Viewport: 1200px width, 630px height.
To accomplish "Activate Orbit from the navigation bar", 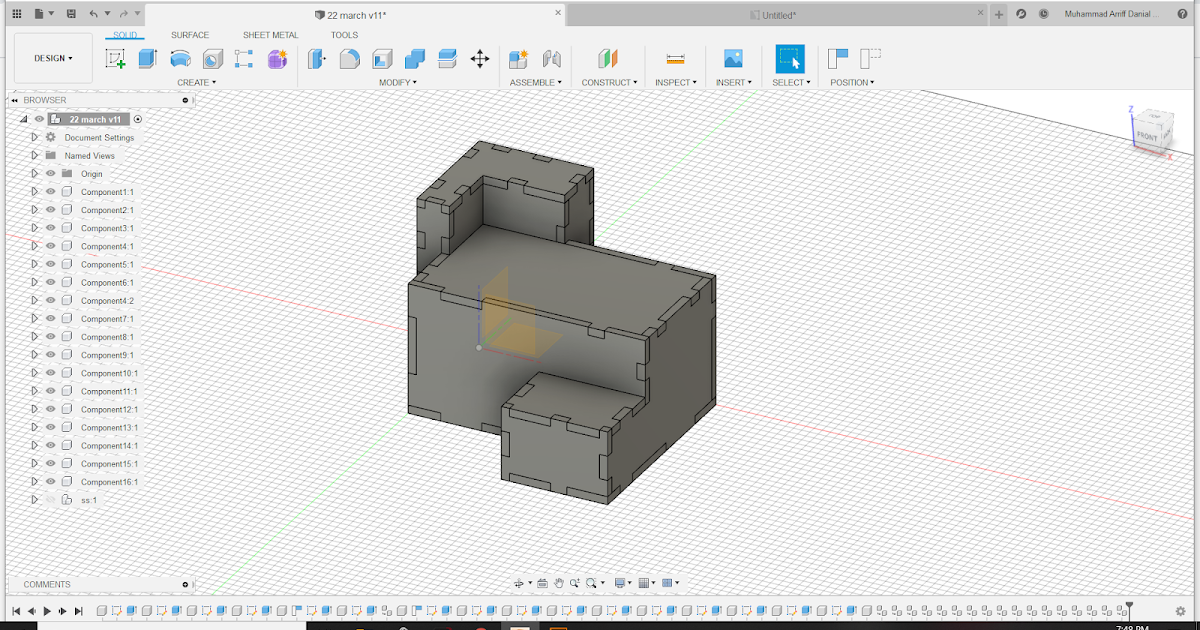I will coord(519,582).
